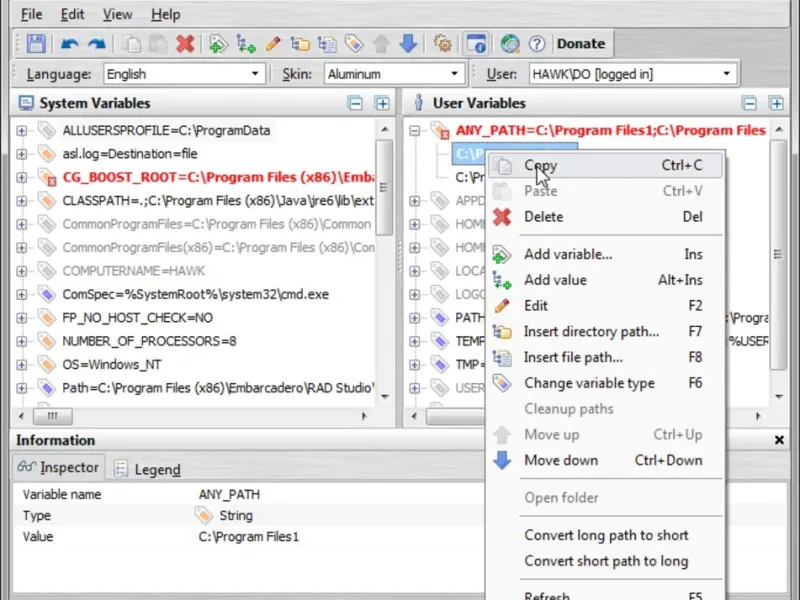Click the Add variable toolbar icon
Image resolution: width=800 pixels, height=600 pixels.
pyautogui.click(x=218, y=44)
